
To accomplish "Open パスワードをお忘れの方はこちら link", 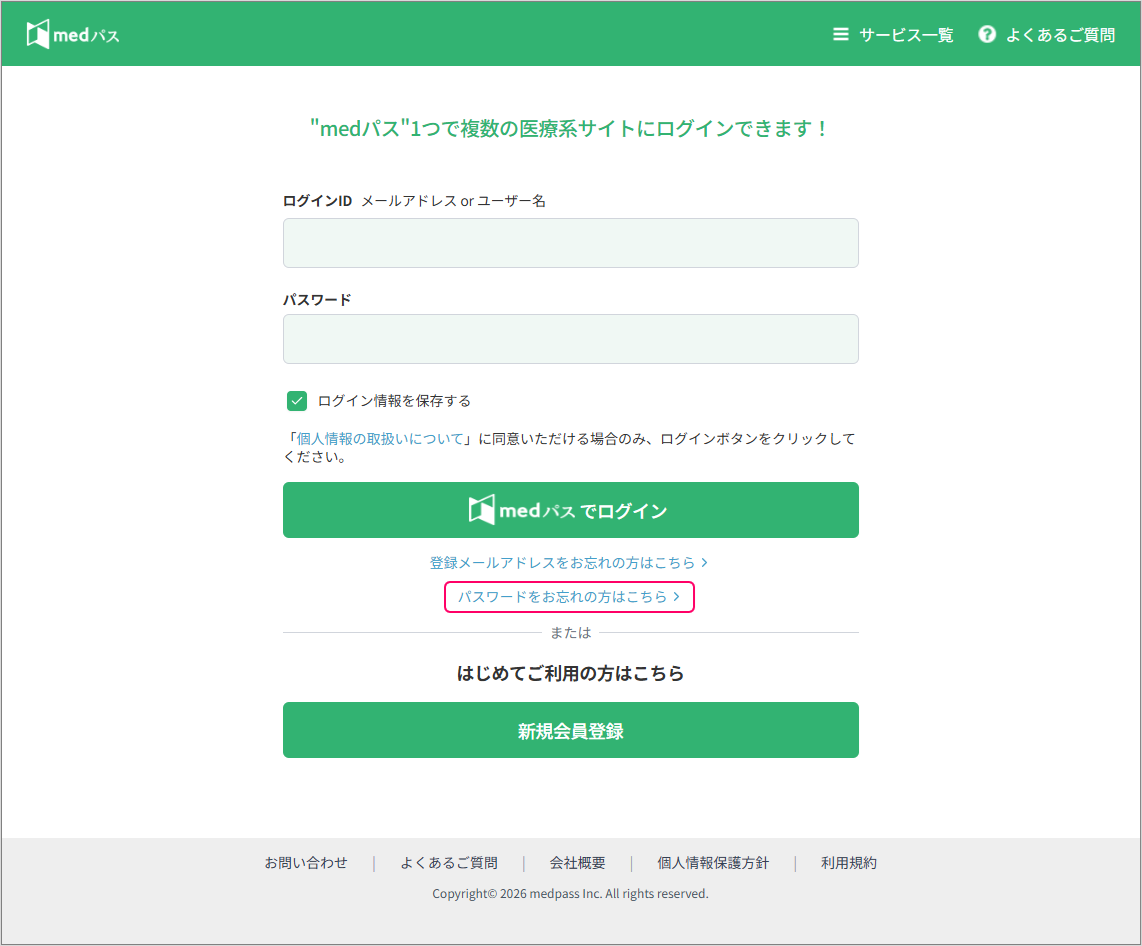I will tap(569, 597).
